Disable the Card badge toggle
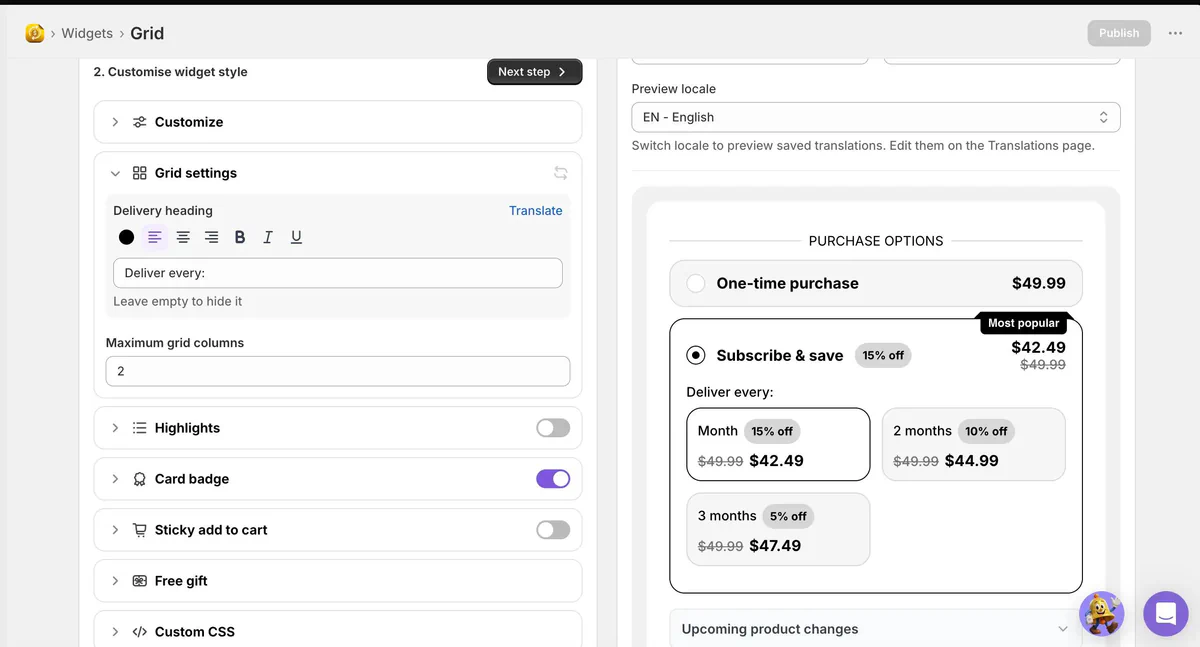Image resolution: width=1200 pixels, height=647 pixels. [553, 479]
